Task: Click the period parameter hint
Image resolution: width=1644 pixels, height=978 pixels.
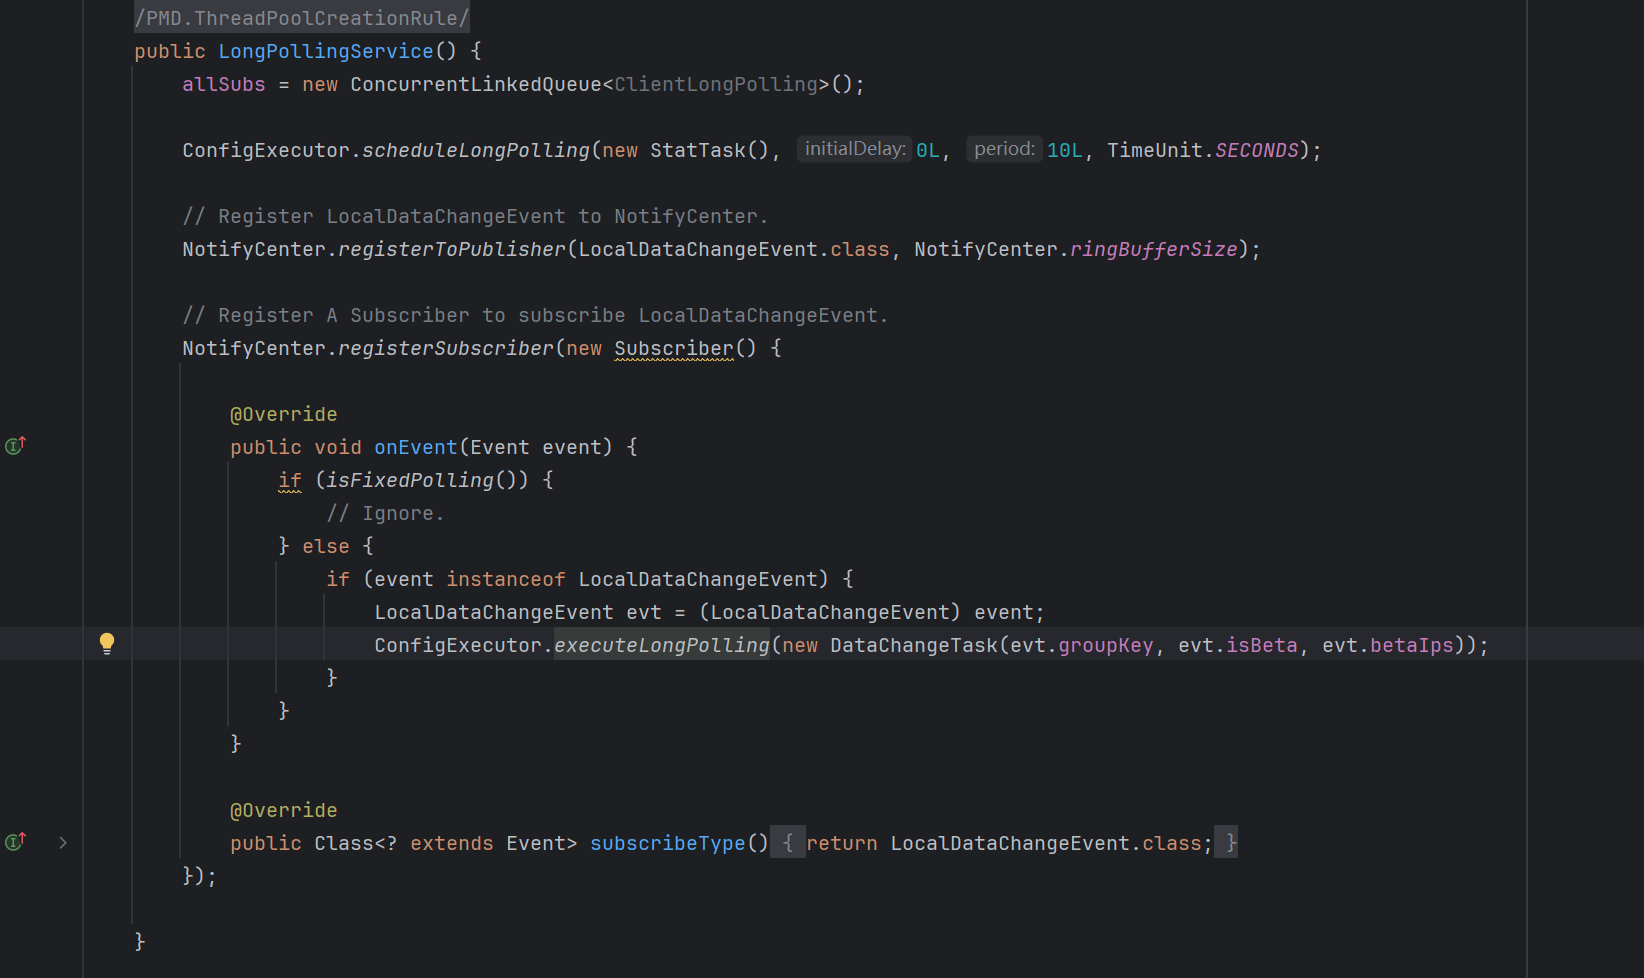Action: tap(1004, 149)
